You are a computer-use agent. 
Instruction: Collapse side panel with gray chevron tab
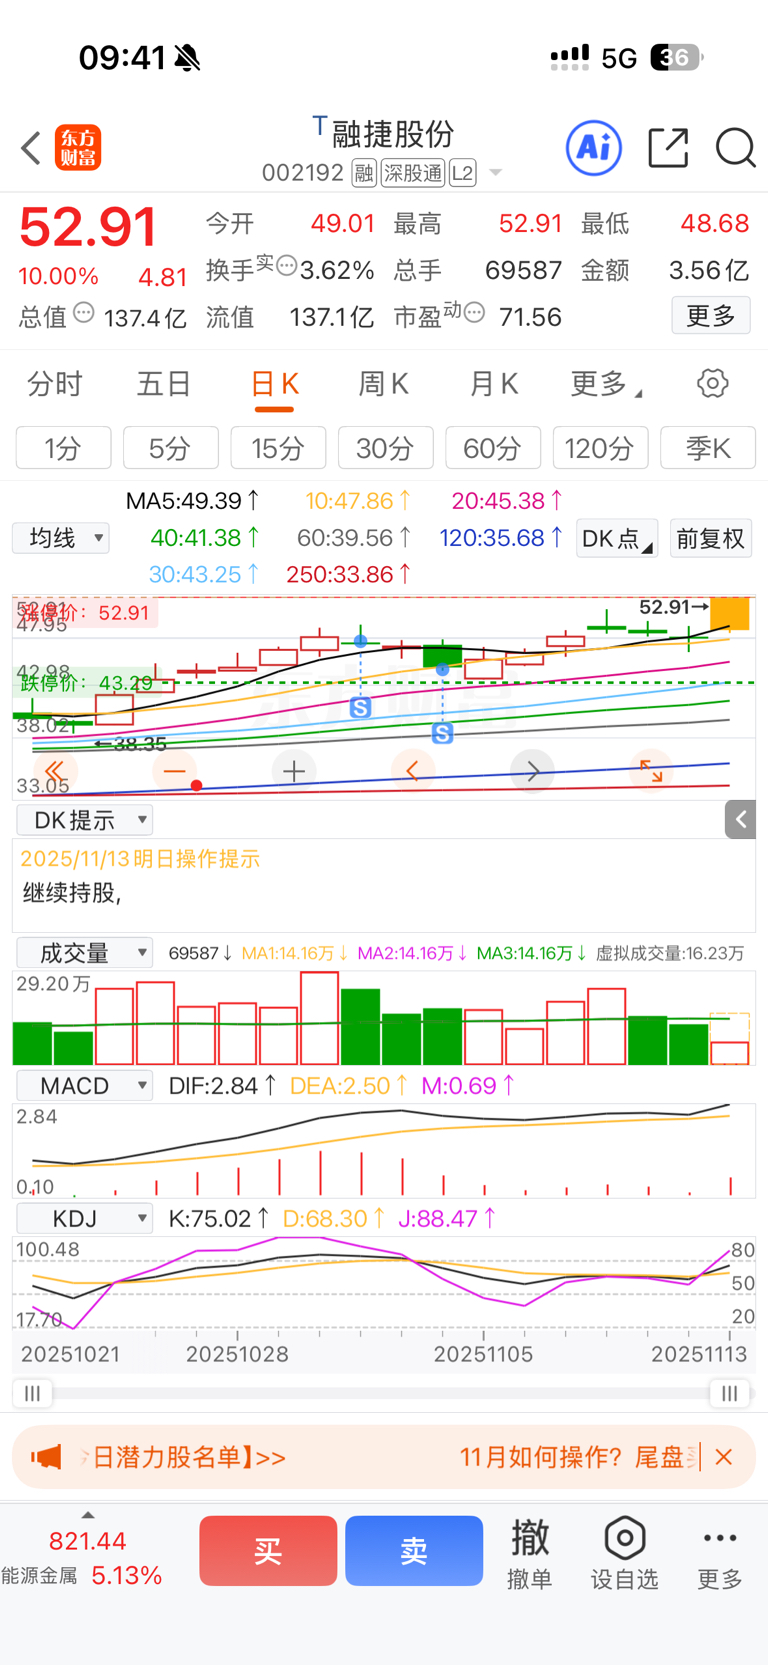[740, 820]
